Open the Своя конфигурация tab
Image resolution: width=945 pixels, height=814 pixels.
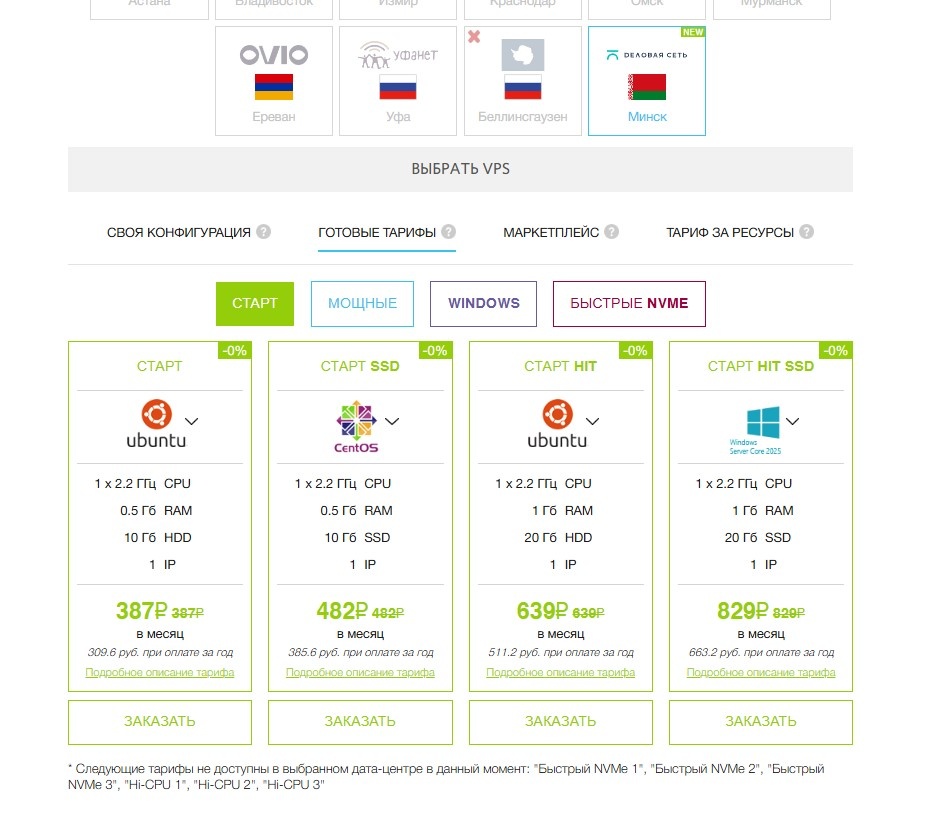(x=179, y=232)
